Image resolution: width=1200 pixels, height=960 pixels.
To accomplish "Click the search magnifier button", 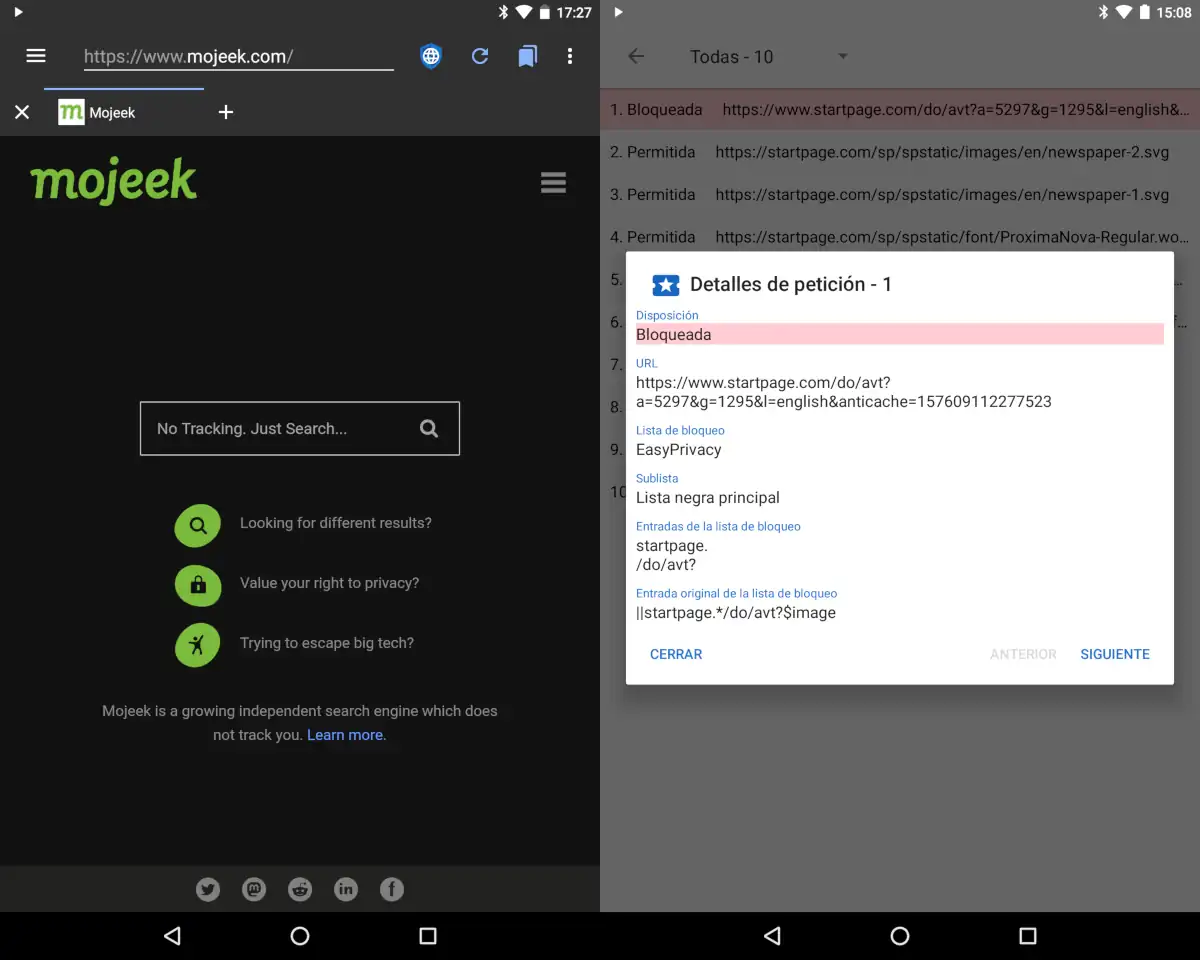I will tap(429, 428).
